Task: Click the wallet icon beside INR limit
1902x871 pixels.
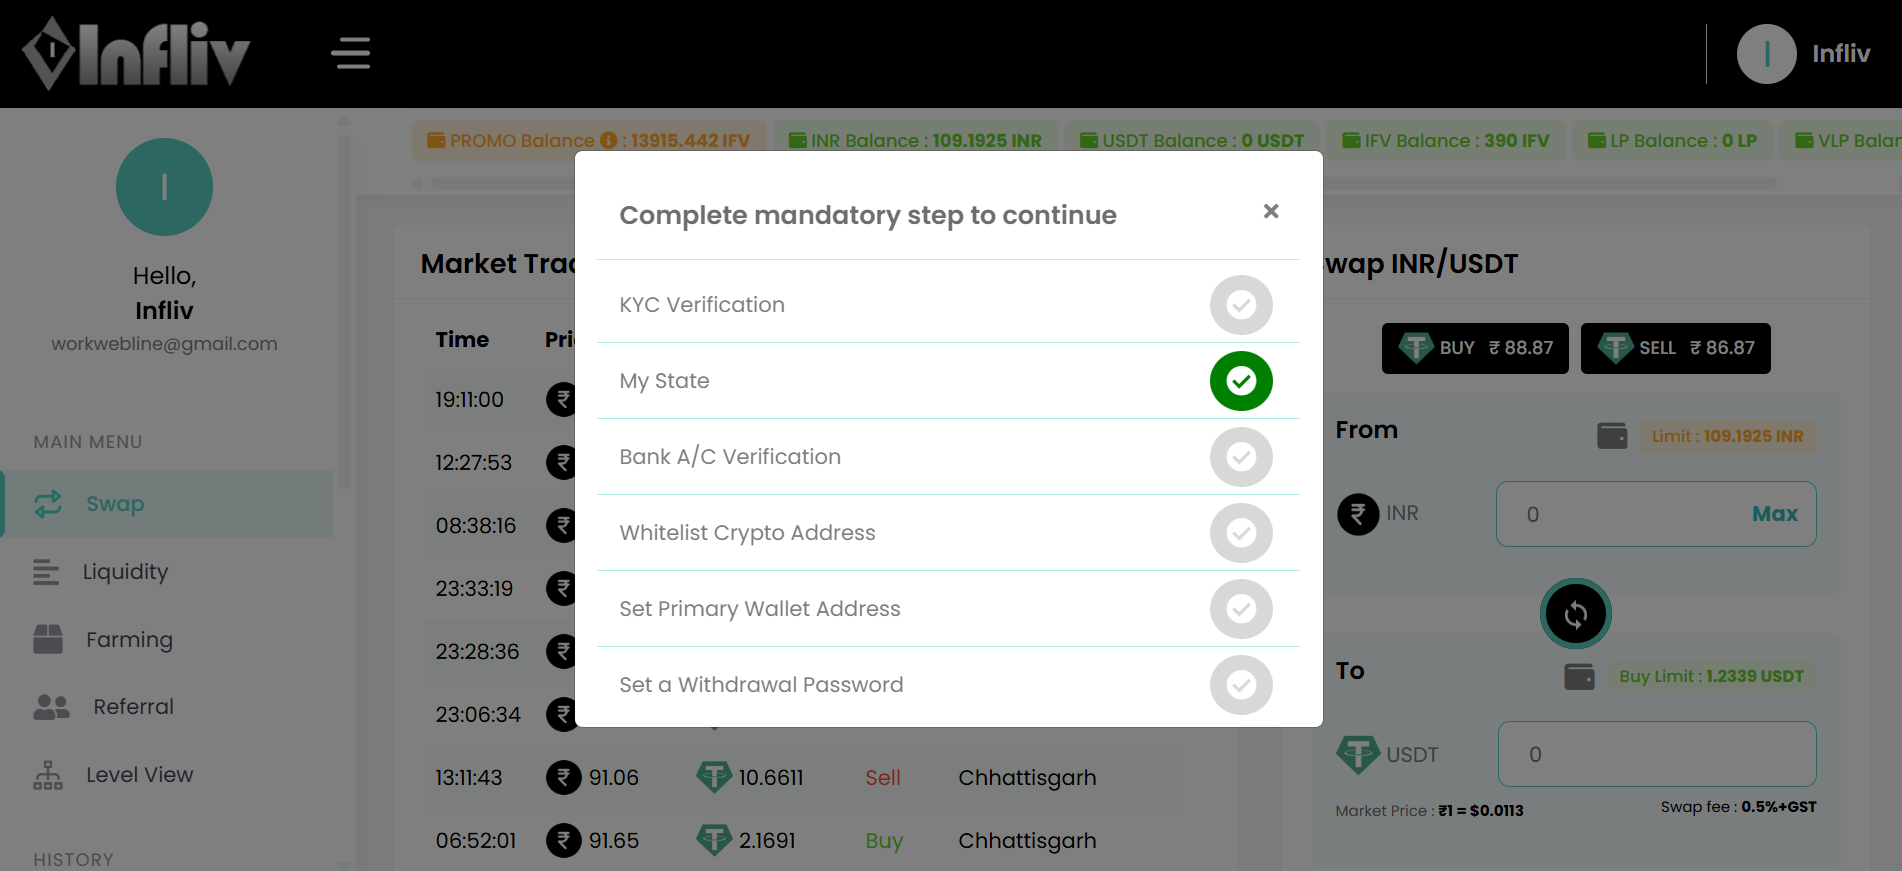Action: [1612, 436]
